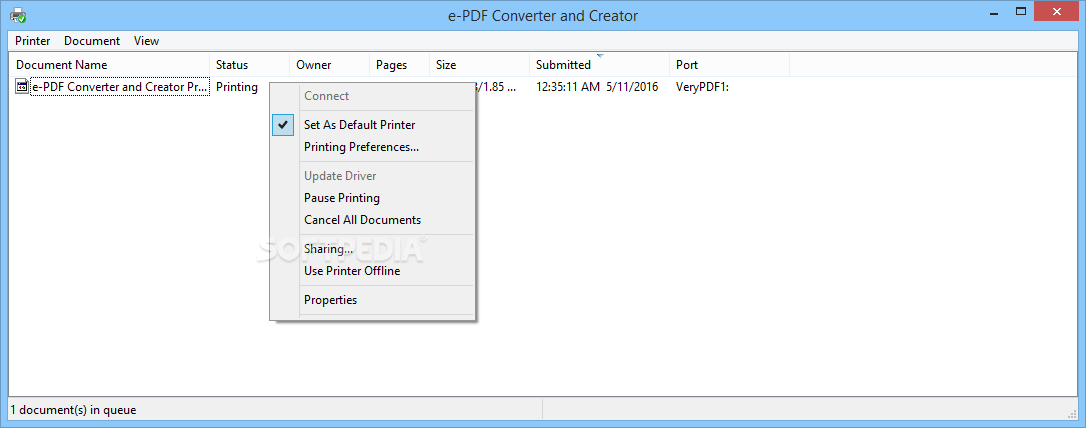1086x428 pixels.
Task: Click the document icon beside e-PDF job
Action: click(x=22, y=87)
